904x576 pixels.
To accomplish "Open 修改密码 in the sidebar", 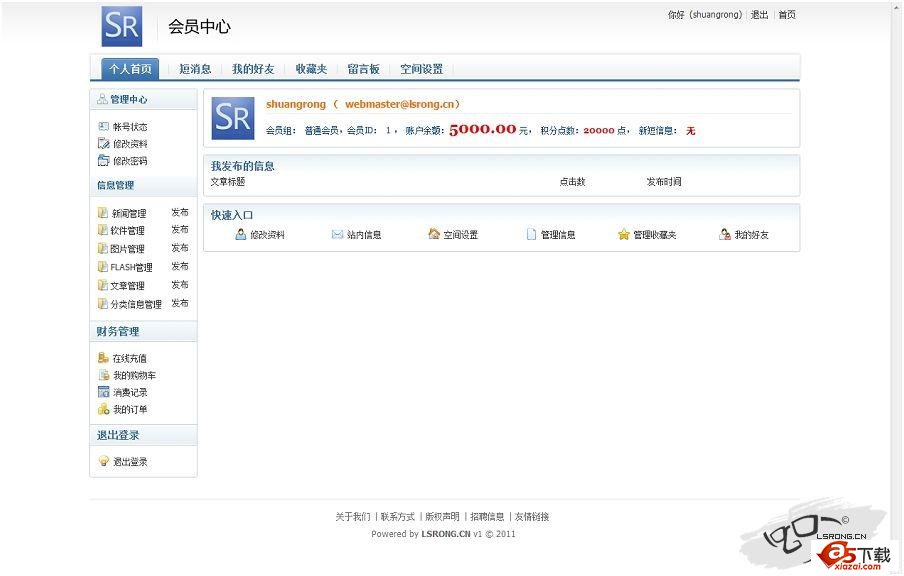I will click(x=130, y=161).
